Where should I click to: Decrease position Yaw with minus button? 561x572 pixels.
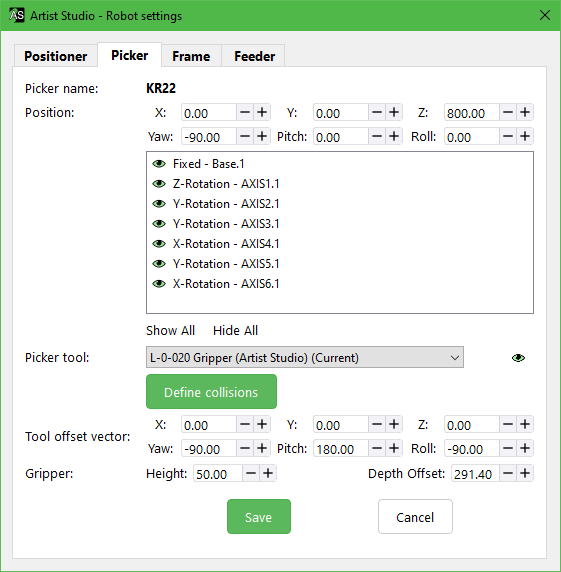245,136
